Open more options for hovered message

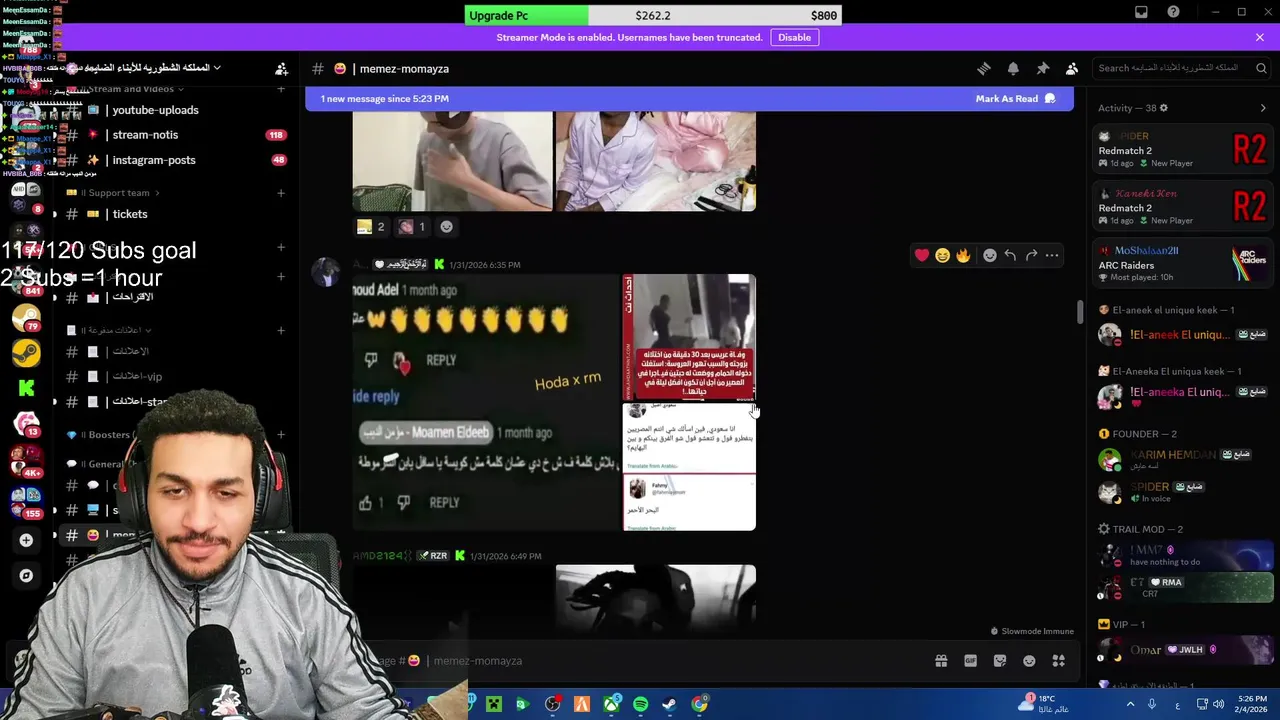(1052, 255)
